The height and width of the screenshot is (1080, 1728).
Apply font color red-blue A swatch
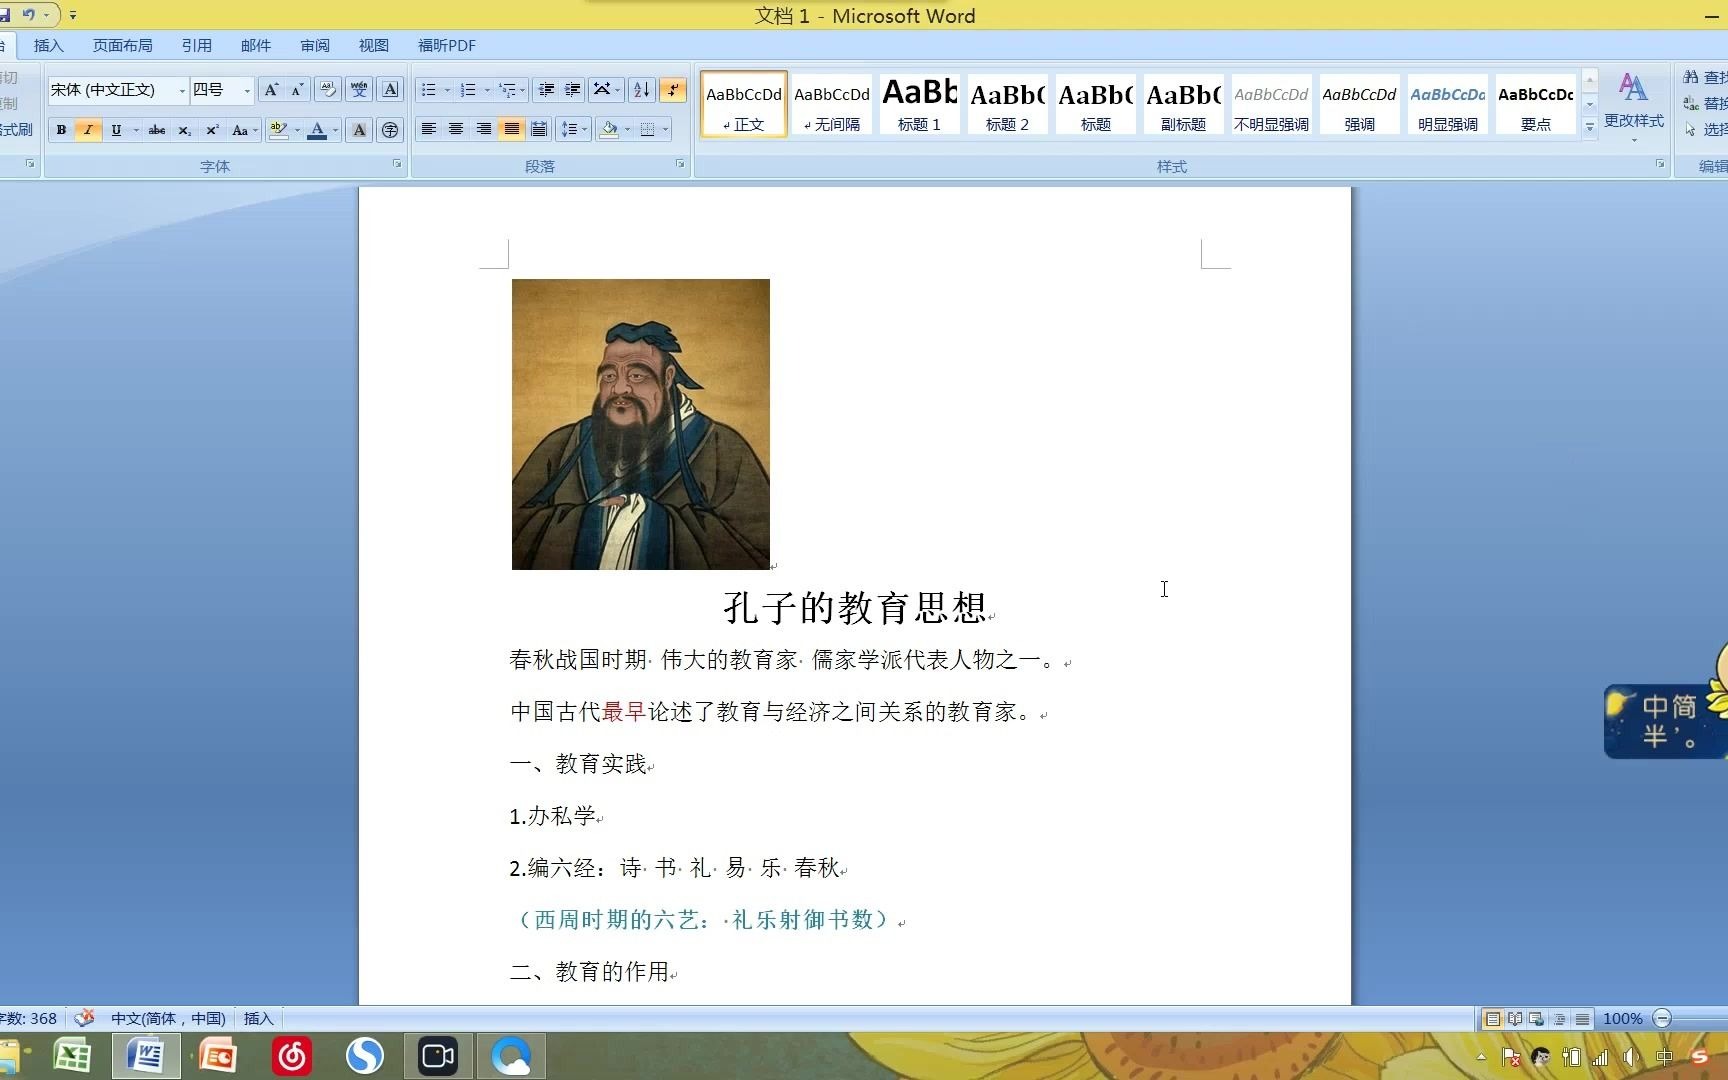click(x=317, y=130)
